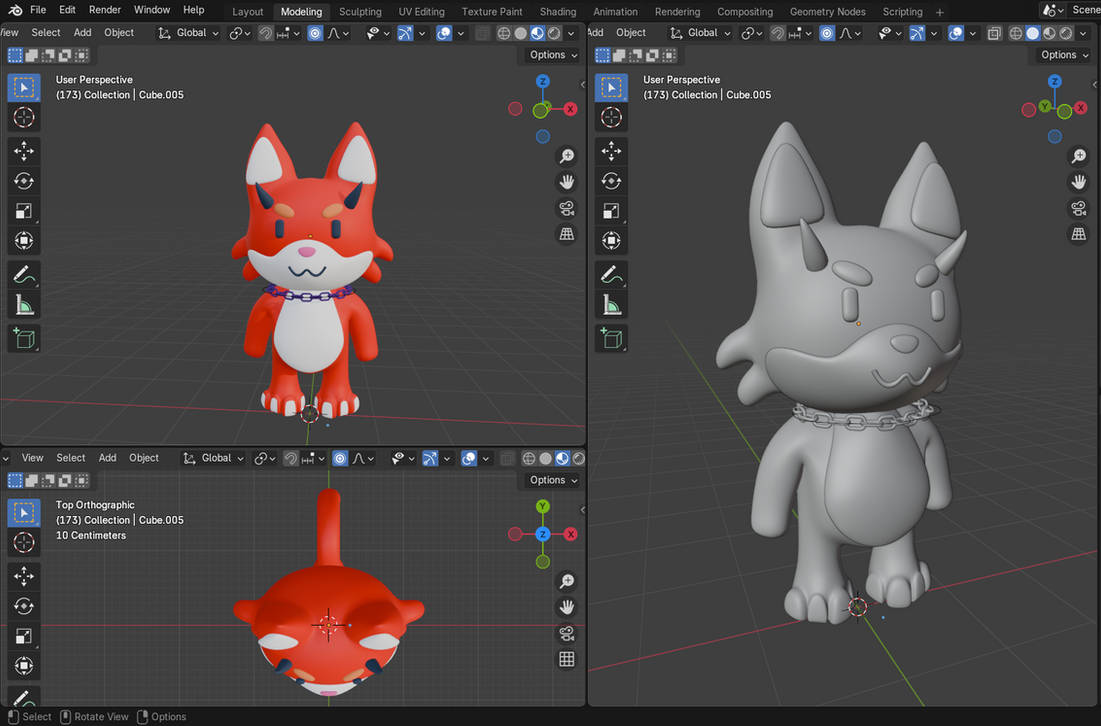This screenshot has height=726, width=1101.
Task: Open Global orientation dropdown in right viewport
Action: click(701, 33)
